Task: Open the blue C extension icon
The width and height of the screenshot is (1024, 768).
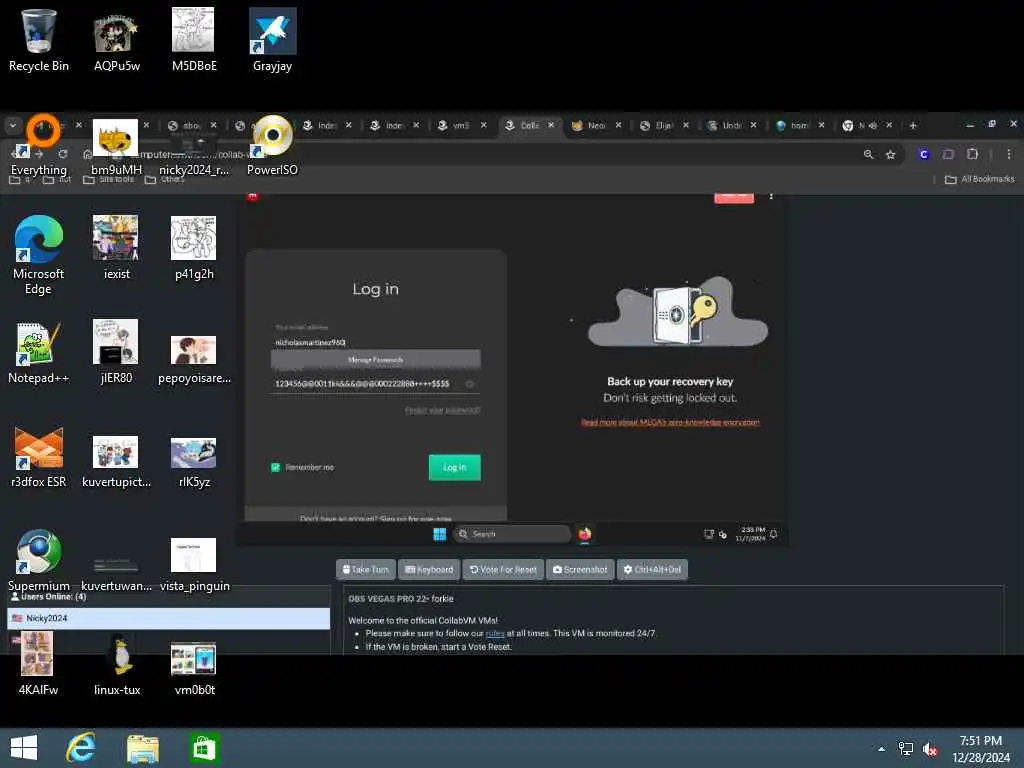Action: click(923, 154)
